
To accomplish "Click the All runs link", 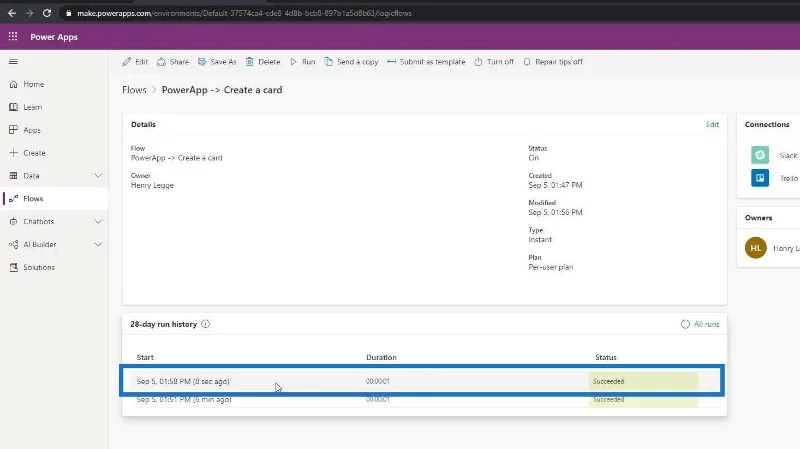I will [x=707, y=324].
